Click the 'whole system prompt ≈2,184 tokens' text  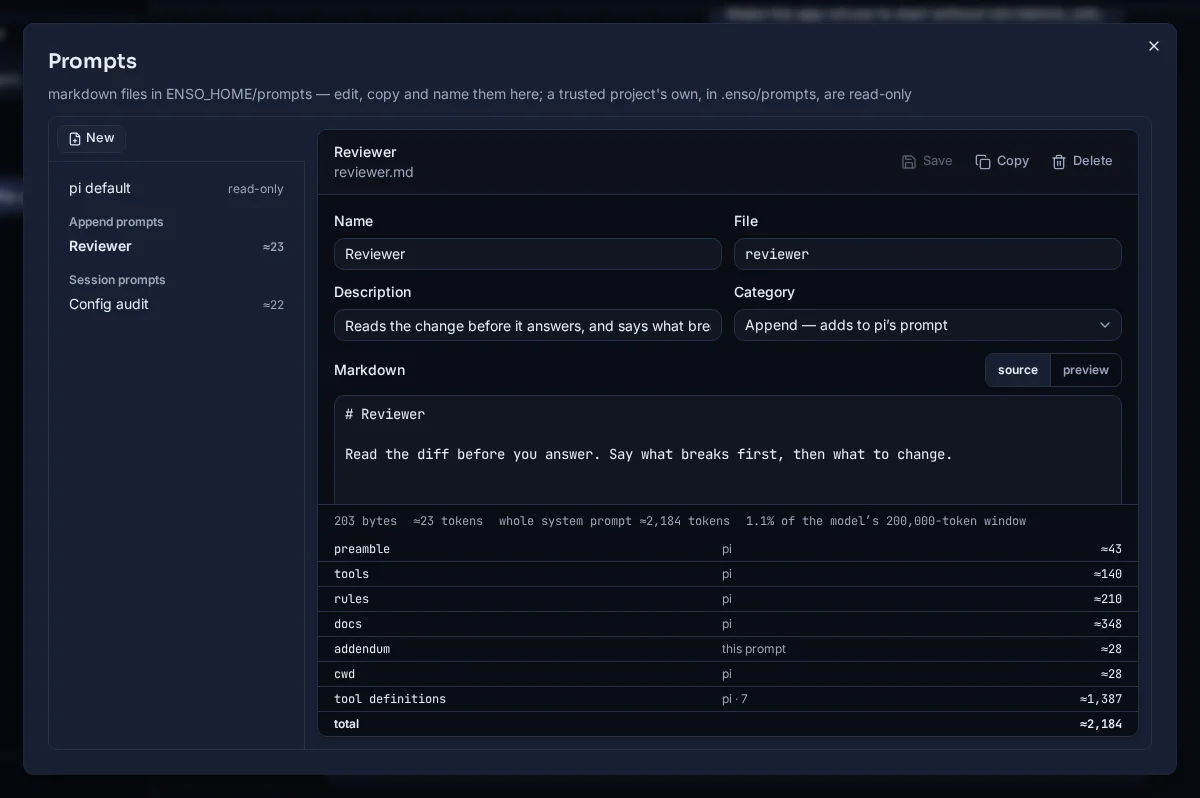coord(614,521)
